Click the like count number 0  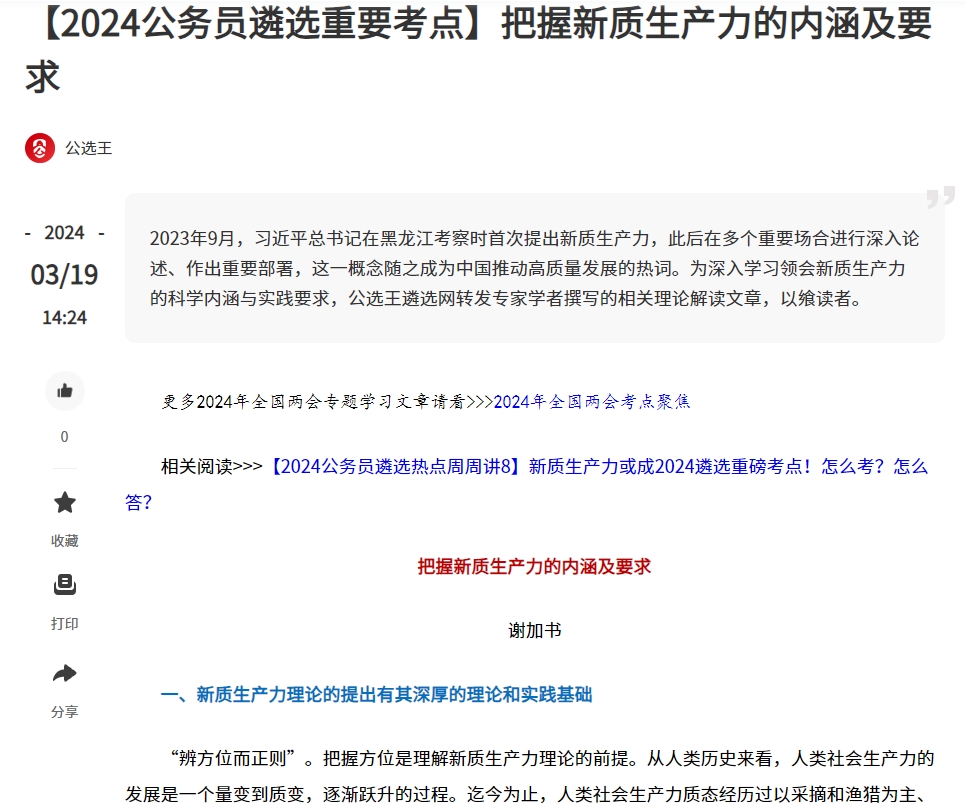click(65, 437)
